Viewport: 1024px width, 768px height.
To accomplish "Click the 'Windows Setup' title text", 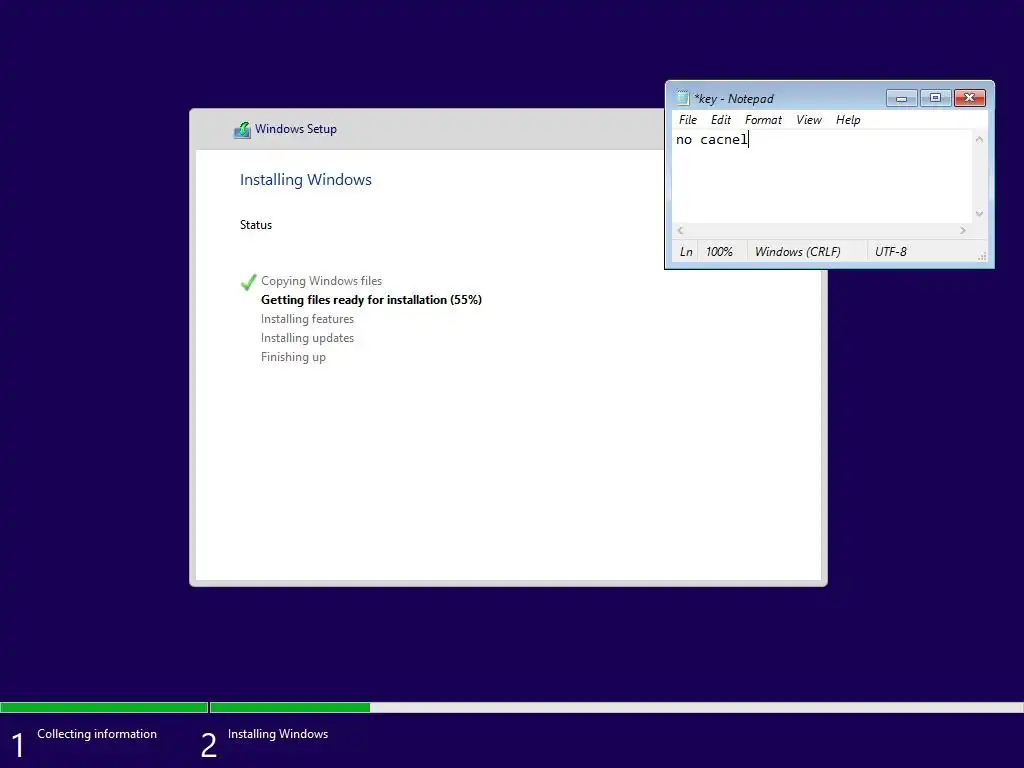I will point(296,129).
